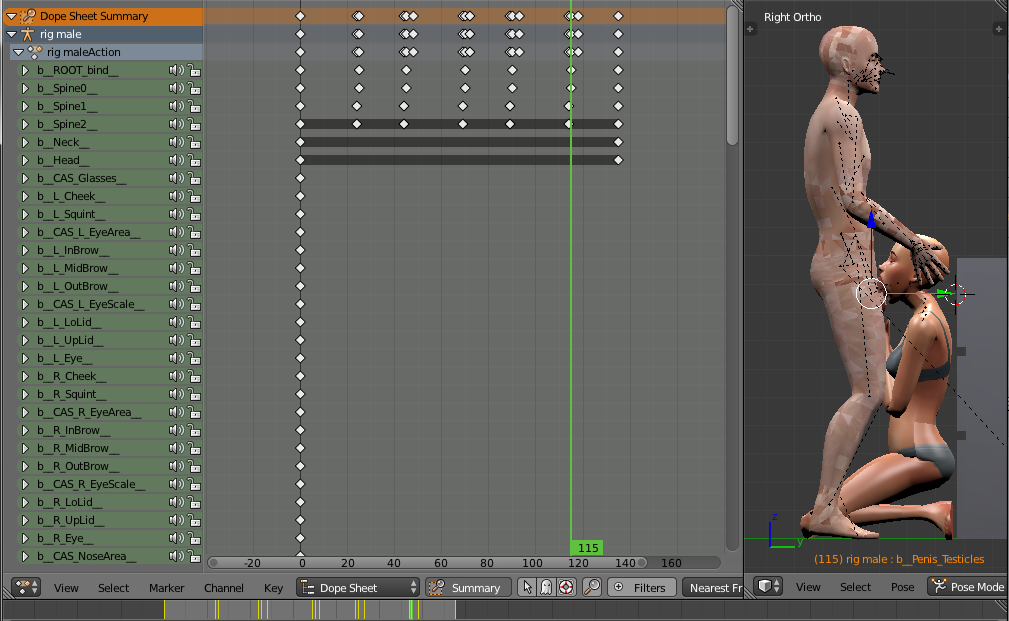Select the b__Head__ keyframe at frame 0
Viewport: 1009px width, 621px height.
pos(300,160)
